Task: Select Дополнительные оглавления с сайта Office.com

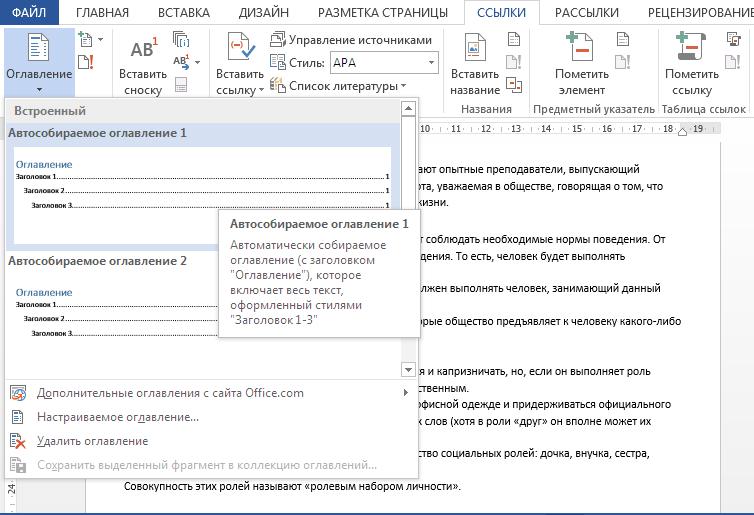Action: [x=211, y=393]
